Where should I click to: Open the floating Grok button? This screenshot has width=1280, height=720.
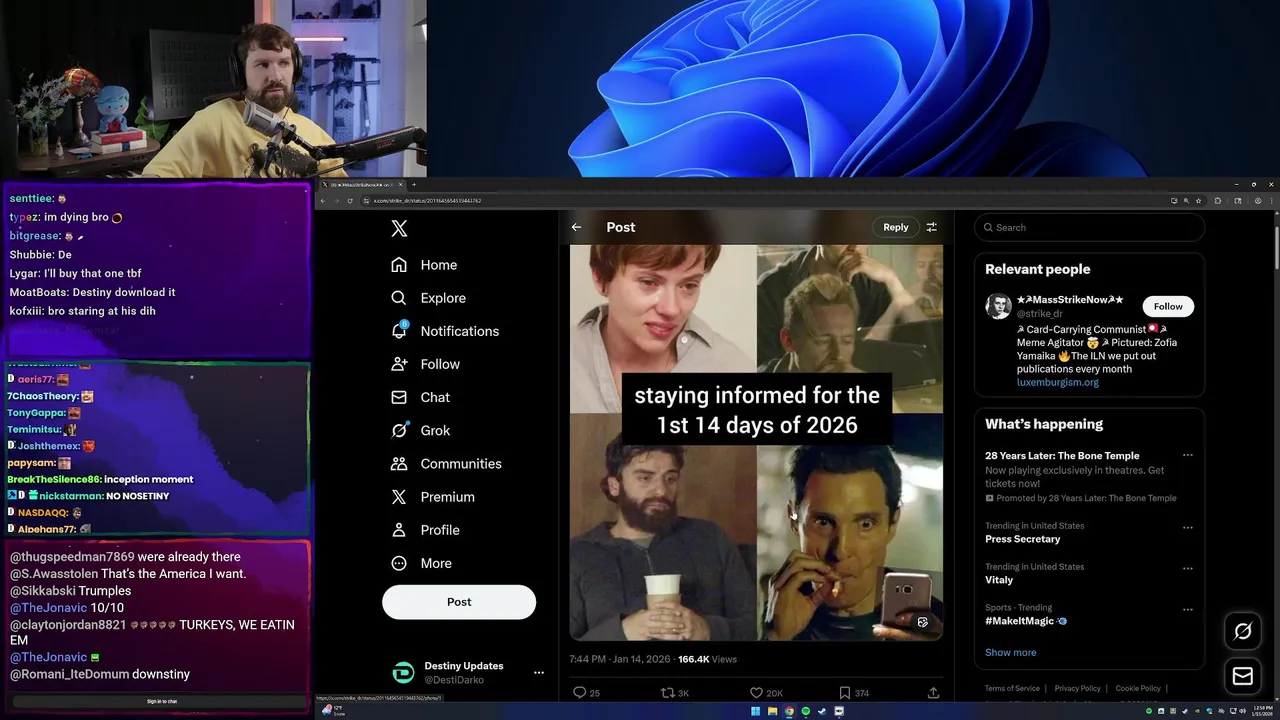pyautogui.click(x=1243, y=632)
